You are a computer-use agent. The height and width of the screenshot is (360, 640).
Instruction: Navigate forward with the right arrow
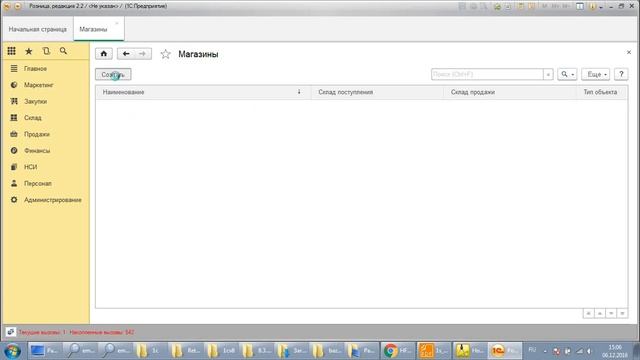142,54
